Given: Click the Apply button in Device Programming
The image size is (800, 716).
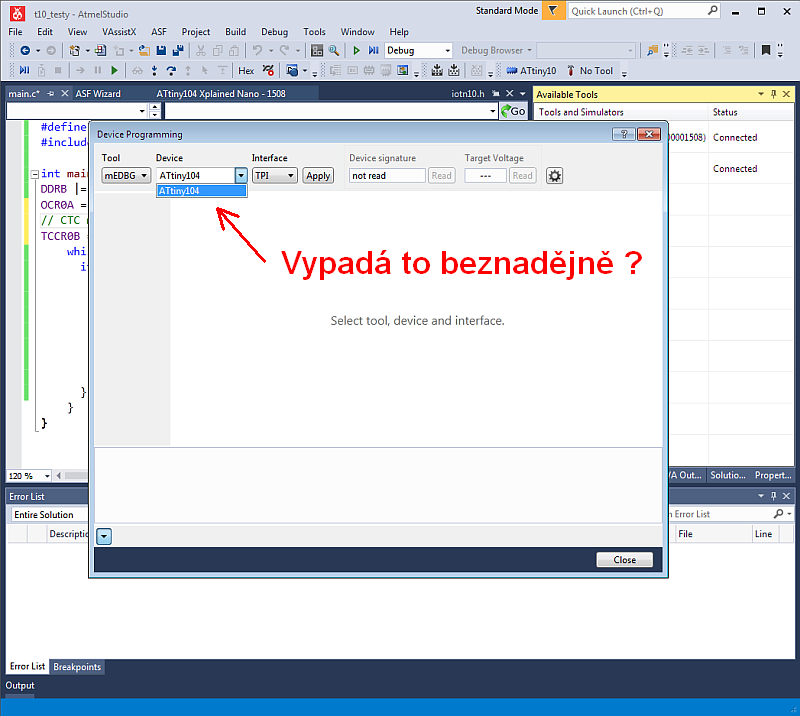Looking at the screenshot, I should tap(318, 176).
